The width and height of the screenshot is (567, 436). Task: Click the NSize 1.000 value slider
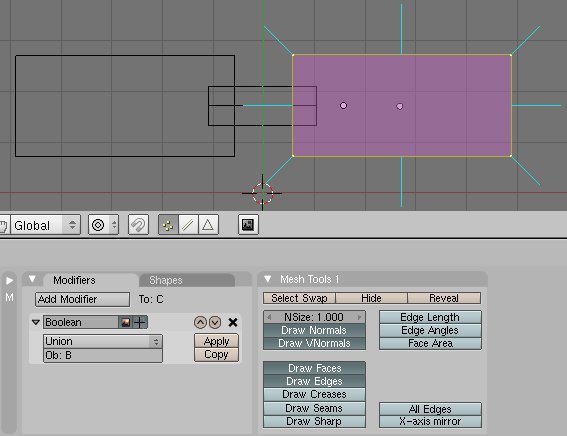coord(314,317)
